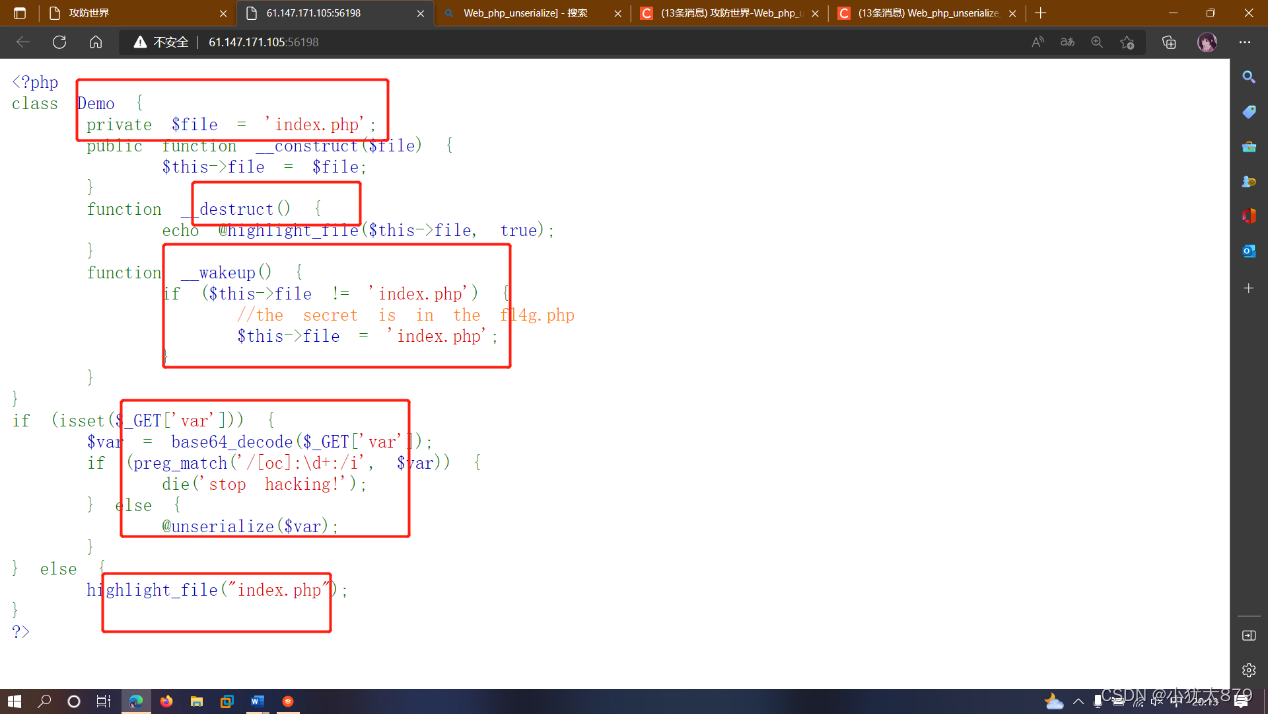Viewport: 1268px width, 714px height.
Task: Click the base64_decode call in the code
Action: click(x=302, y=442)
